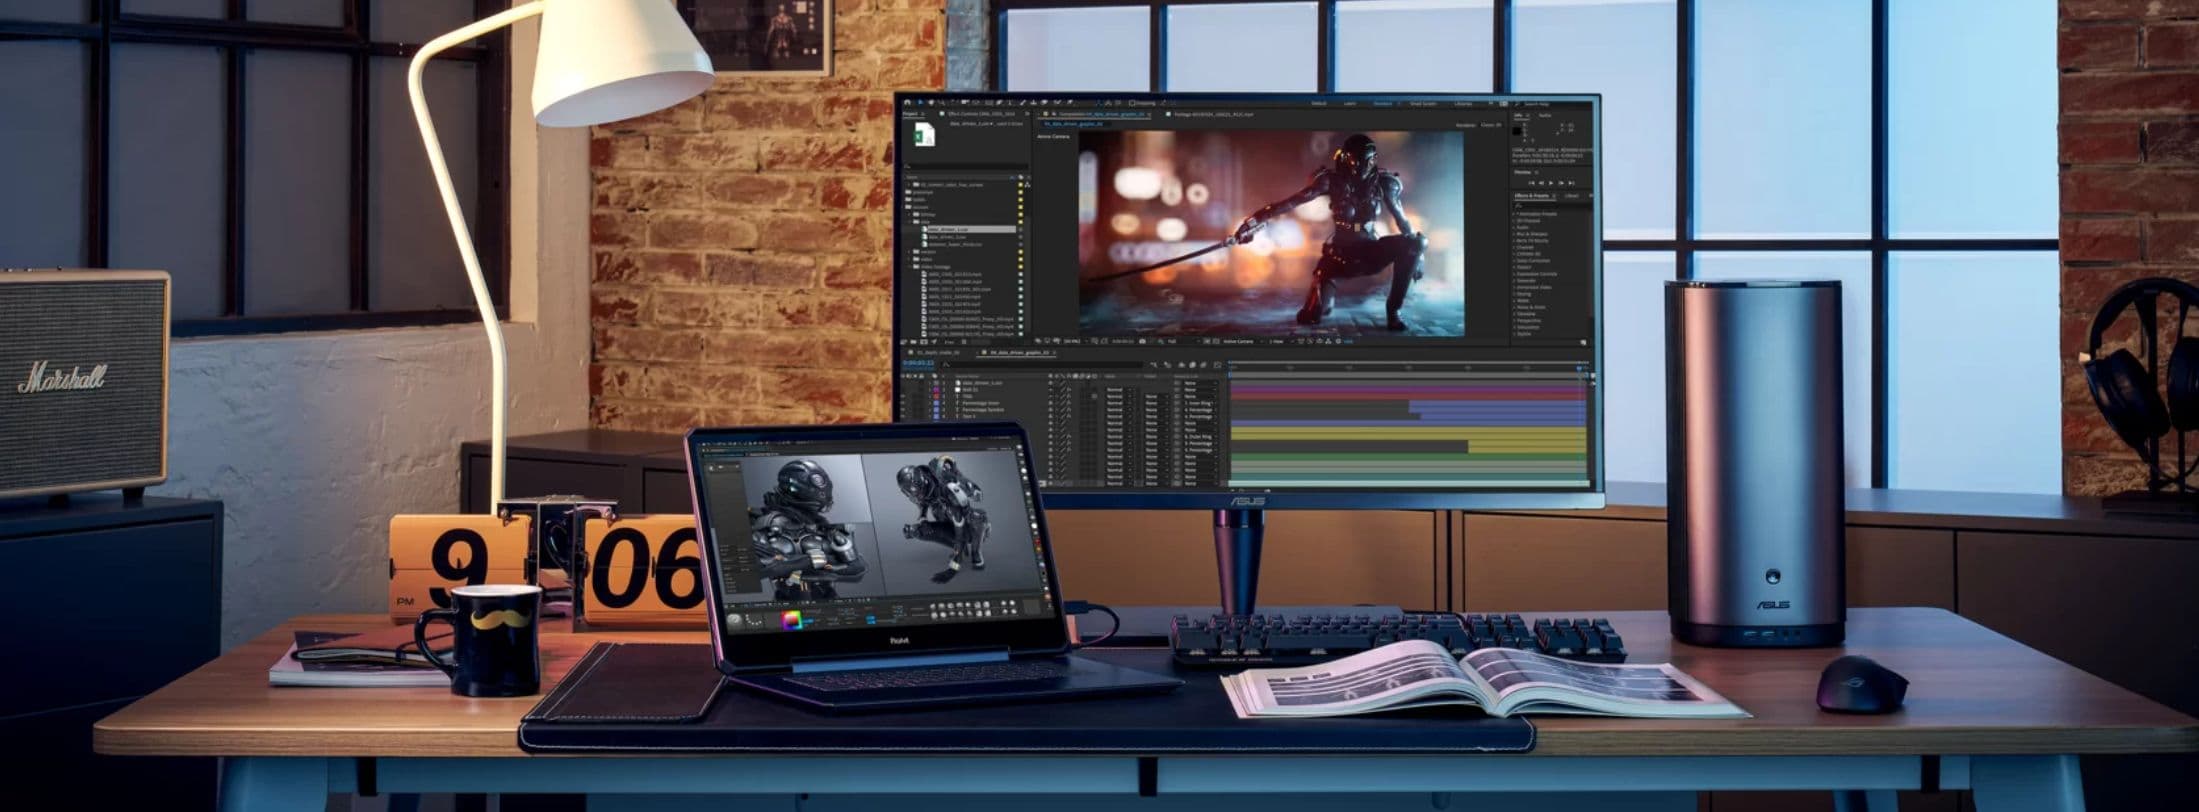Switch to the Footage viewer tab
The height and width of the screenshot is (812, 2199).
click(x=1212, y=114)
